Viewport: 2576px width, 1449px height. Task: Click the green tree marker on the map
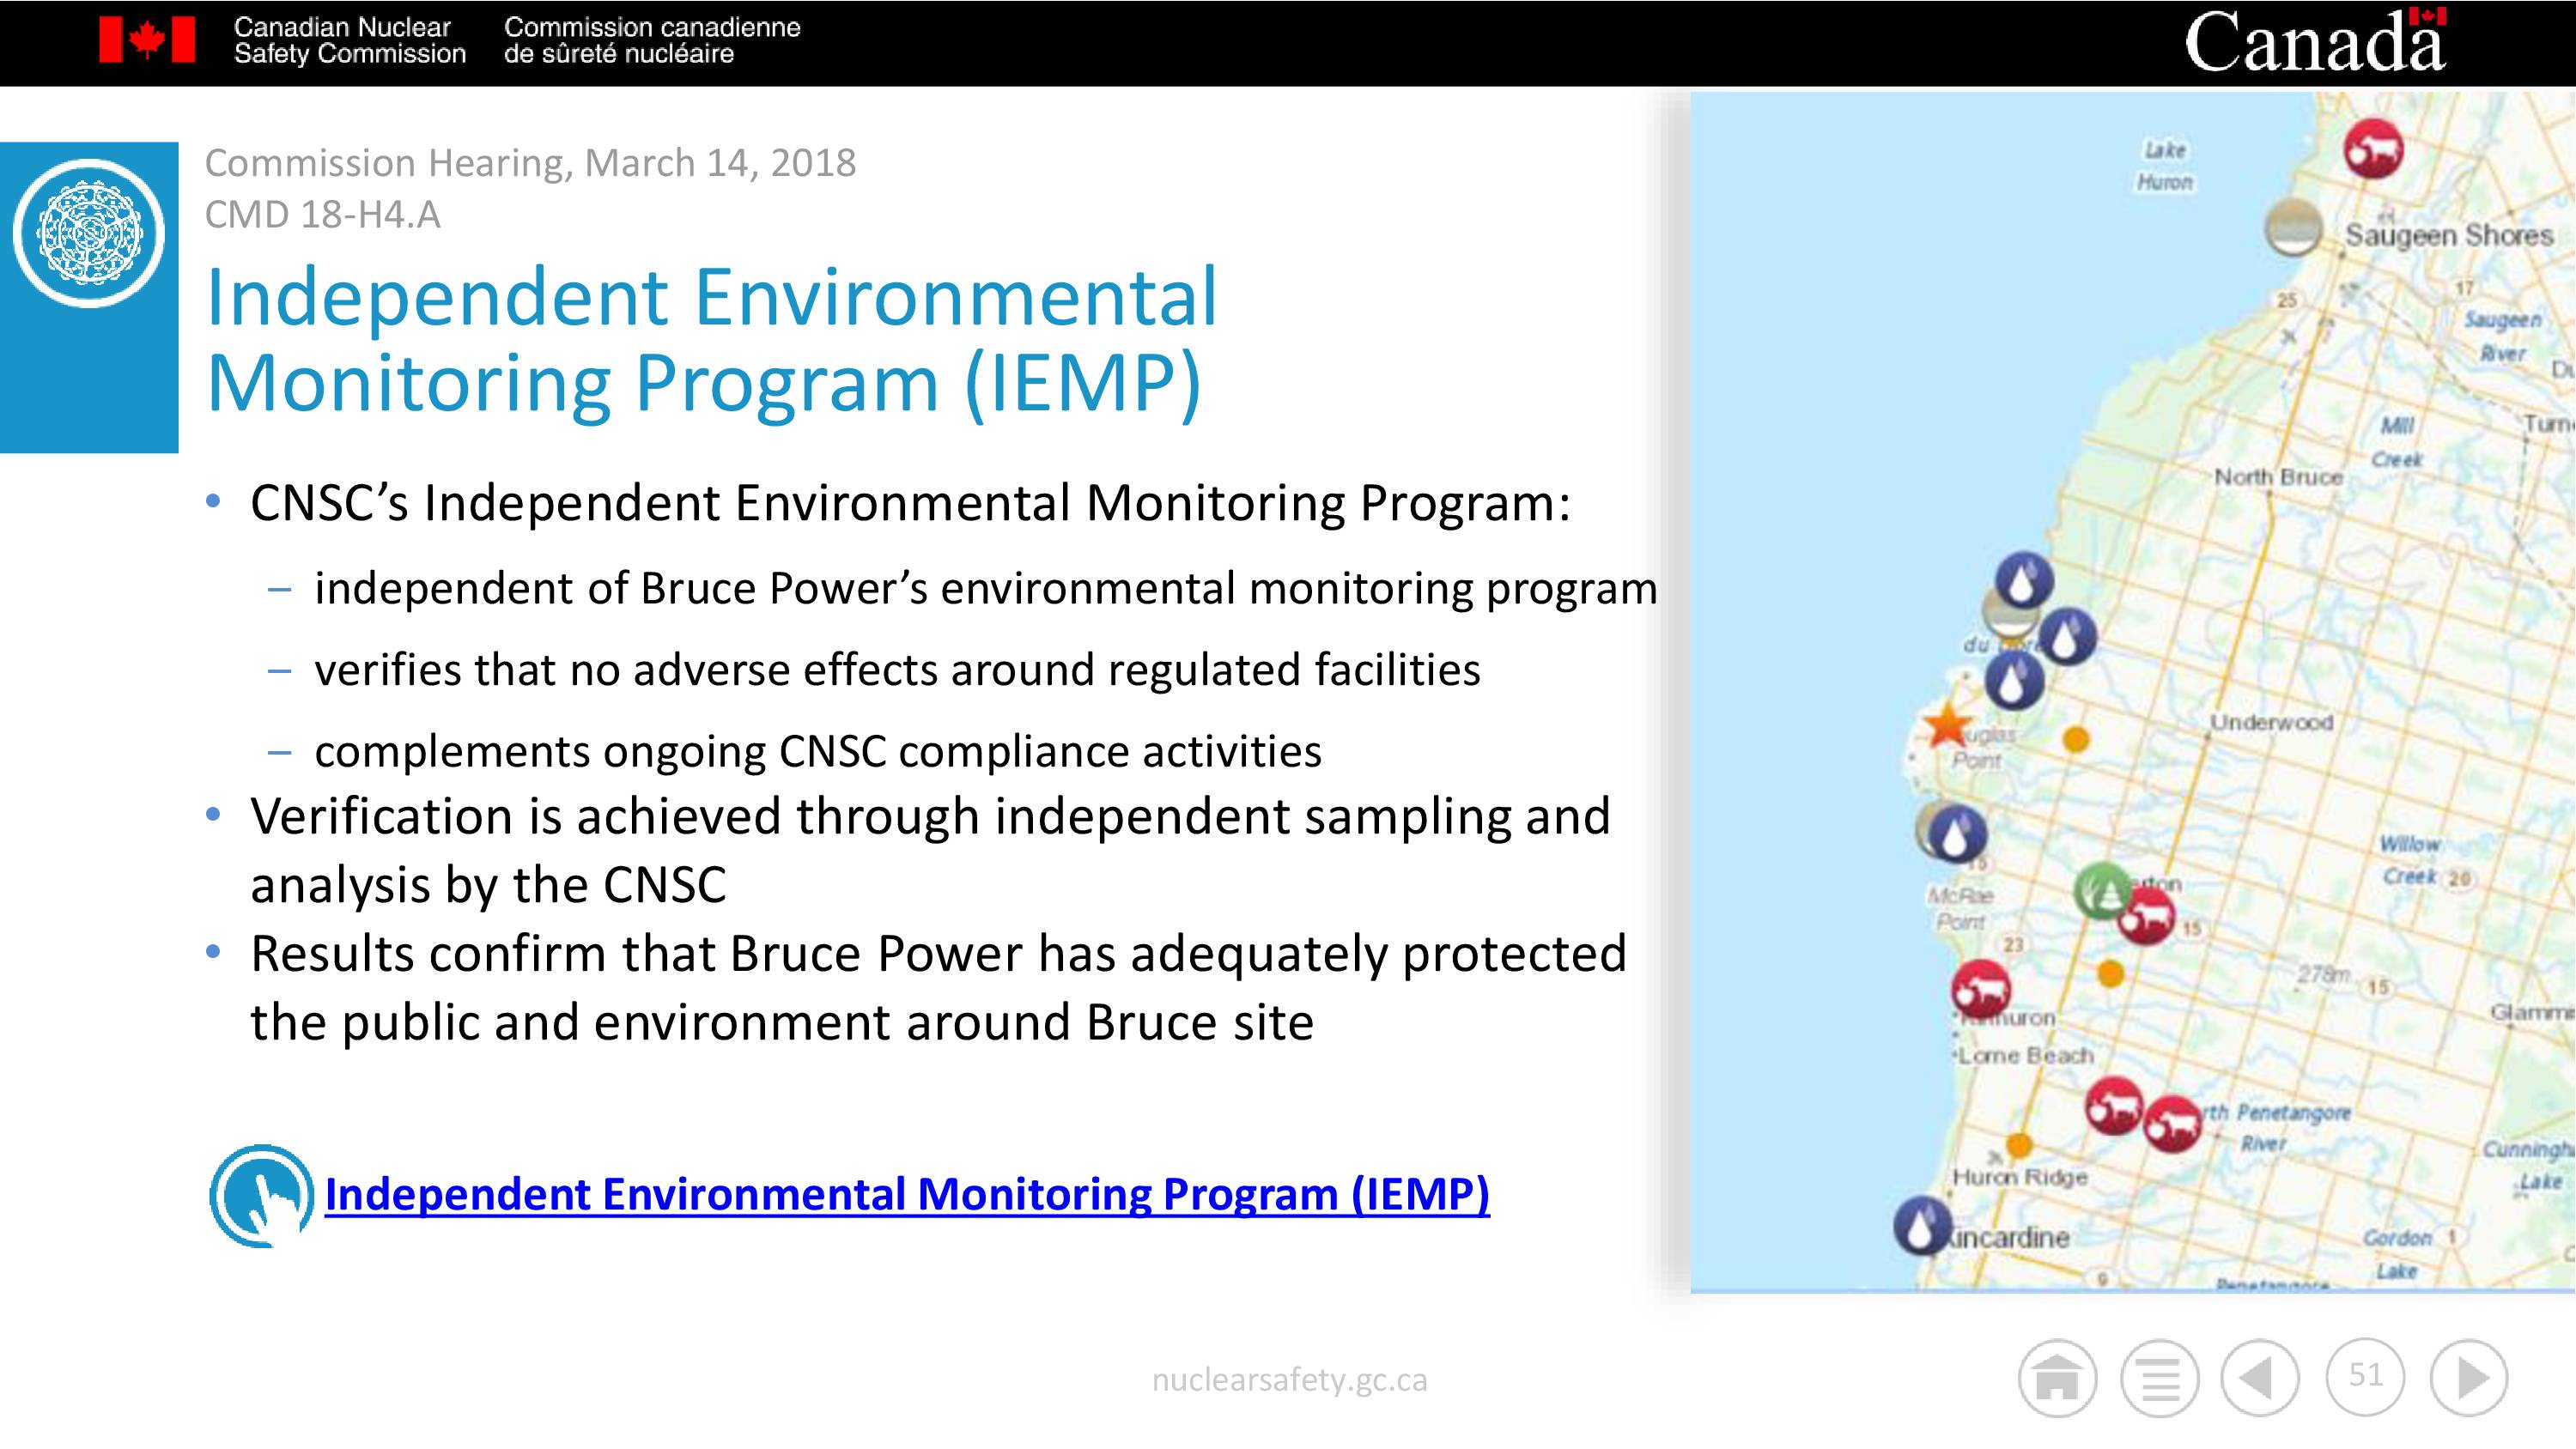[2103, 891]
